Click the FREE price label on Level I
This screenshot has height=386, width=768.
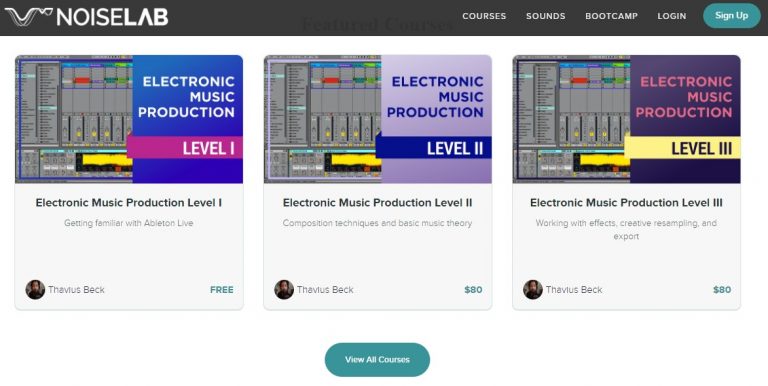222,290
